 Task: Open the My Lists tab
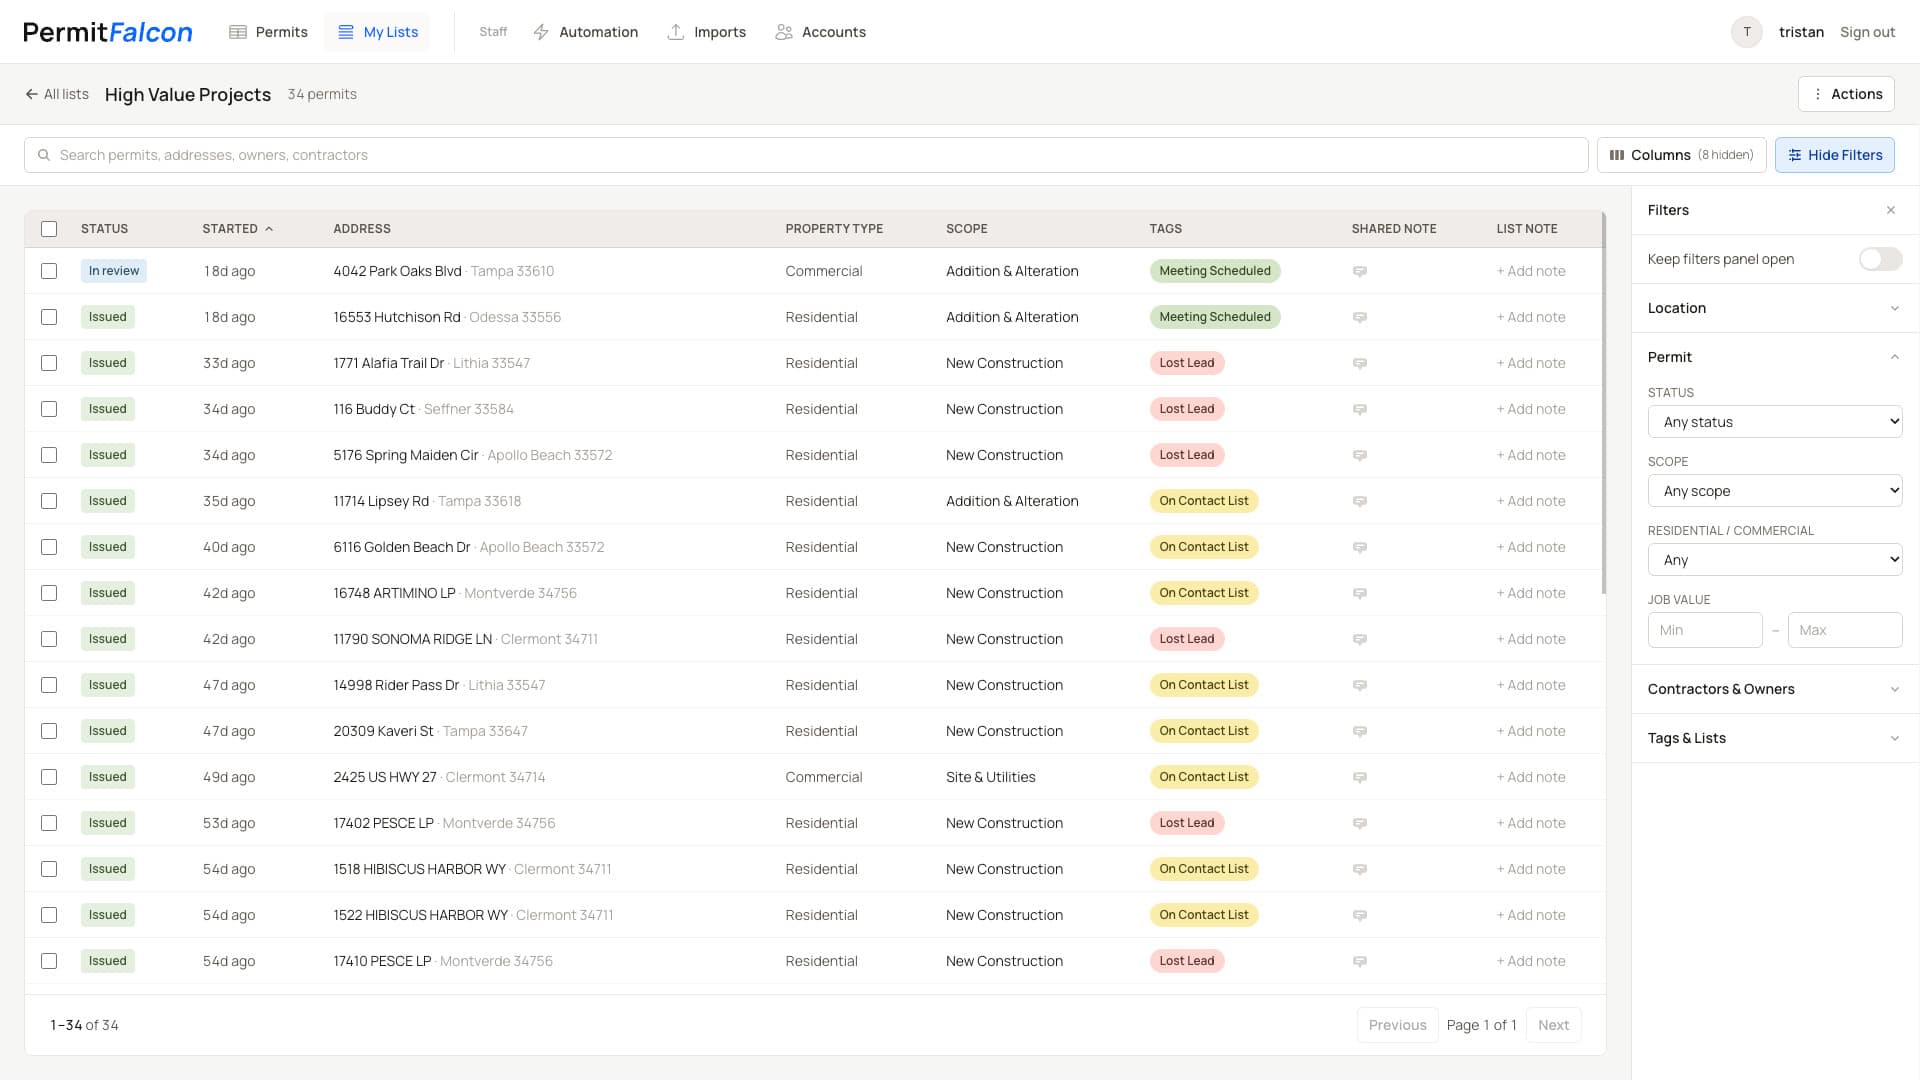point(377,32)
